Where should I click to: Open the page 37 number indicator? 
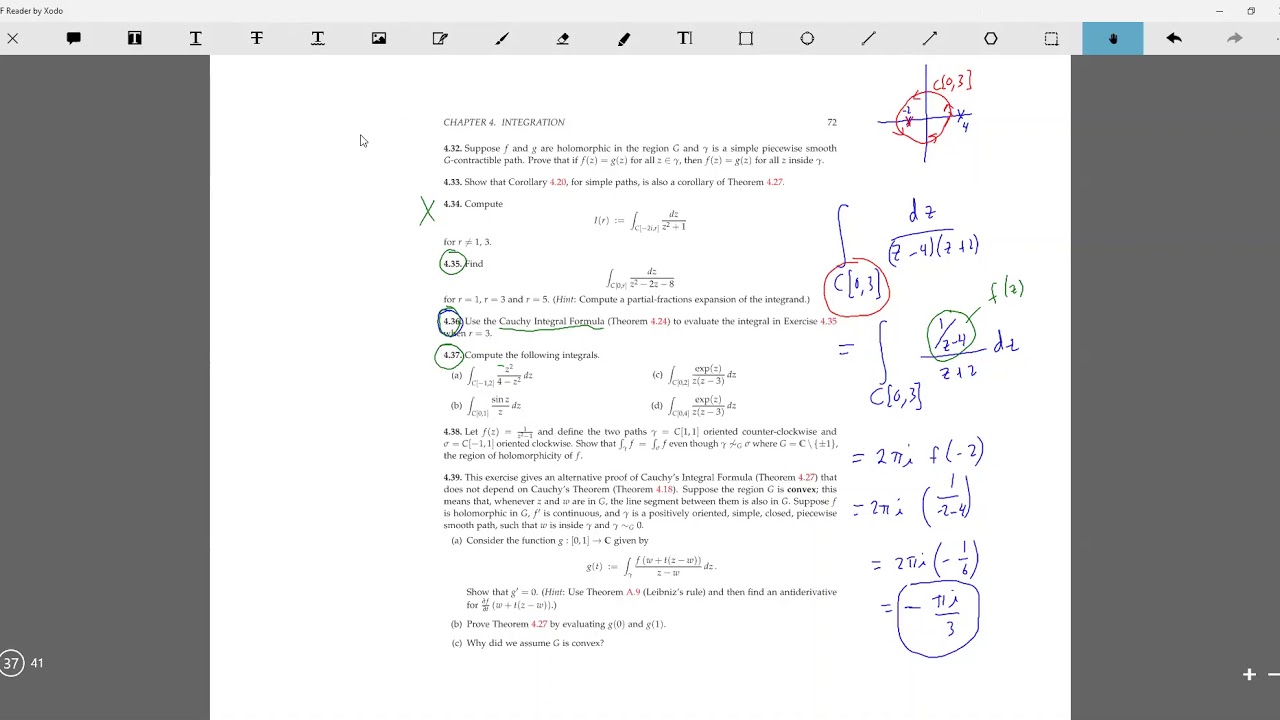[11, 663]
